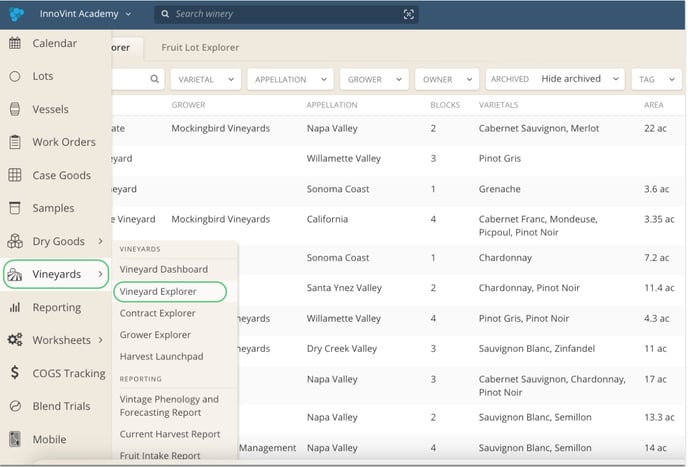Click Mockingbird Vineyards in the Napa Valley row
Image resolution: width=688 pixels, height=467 pixels.
[221, 128]
